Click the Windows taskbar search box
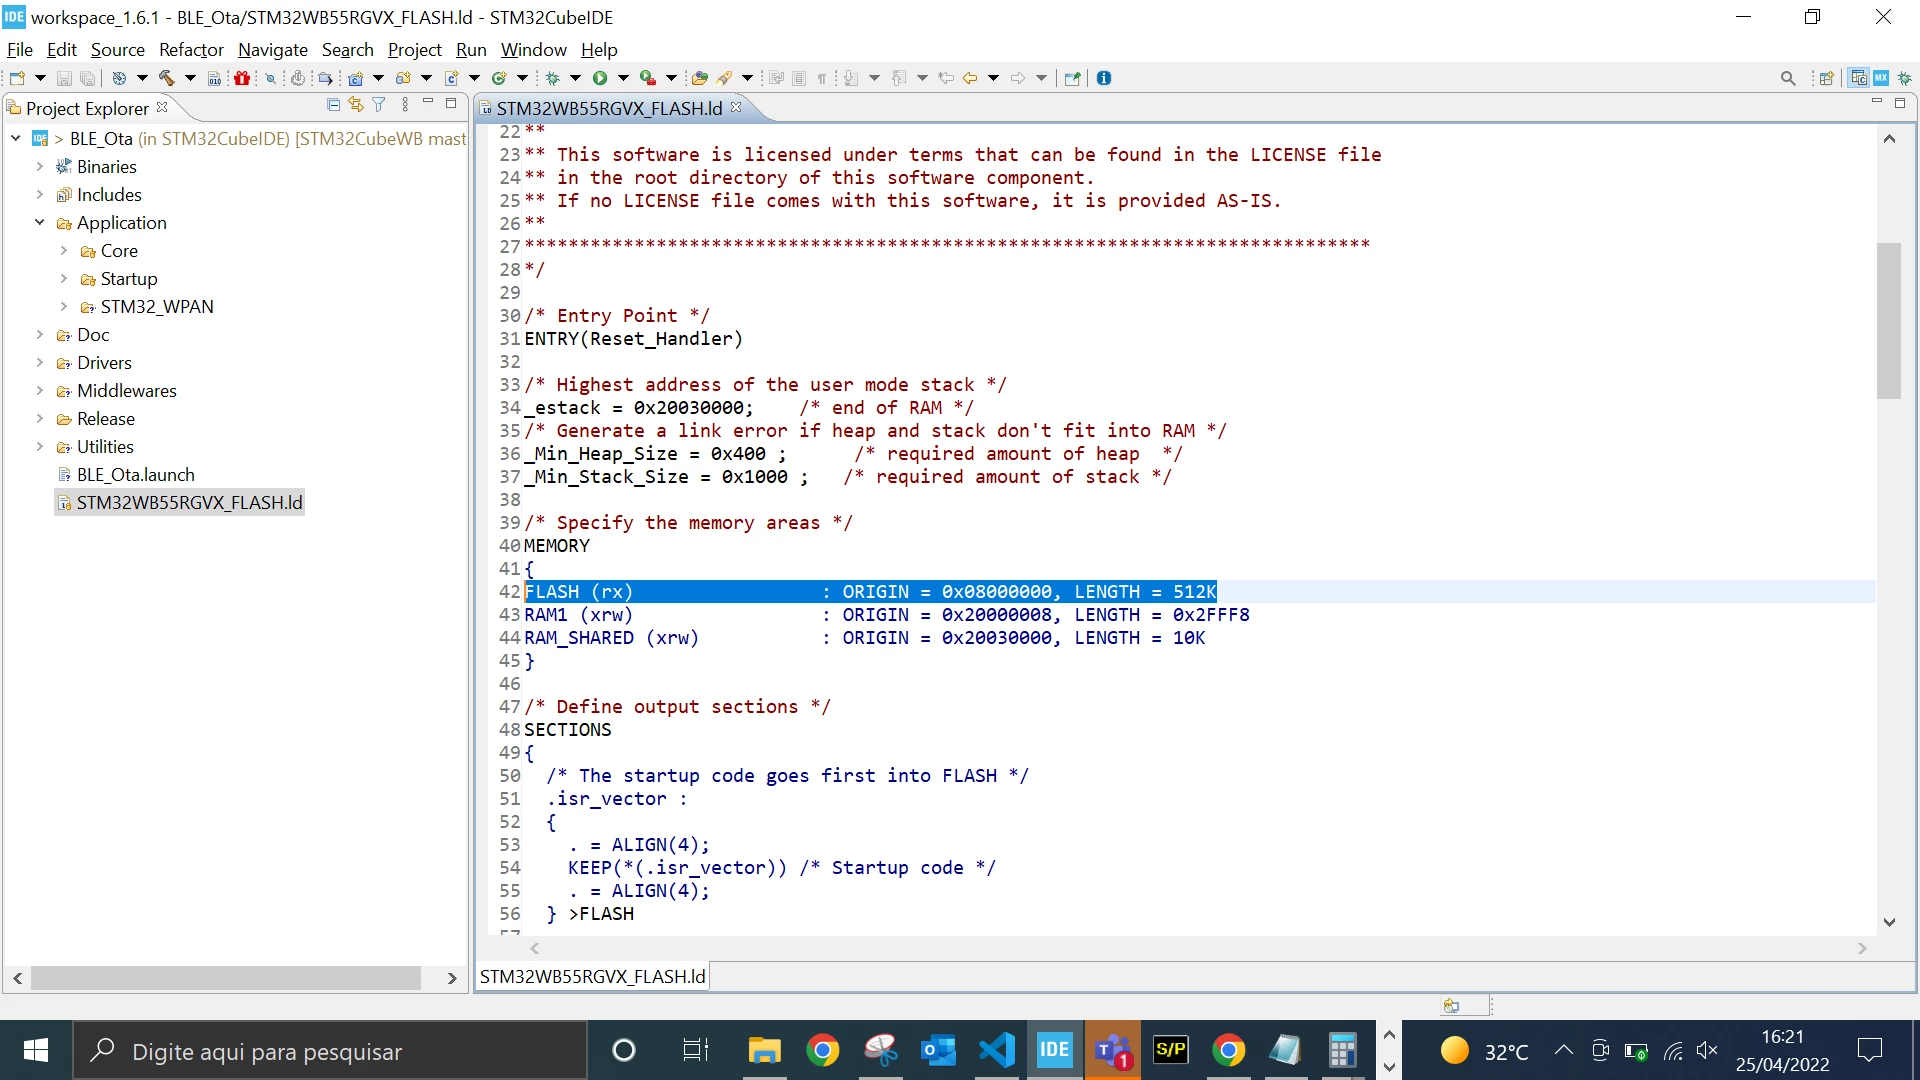Viewport: 1920px width, 1080px height. point(330,1051)
